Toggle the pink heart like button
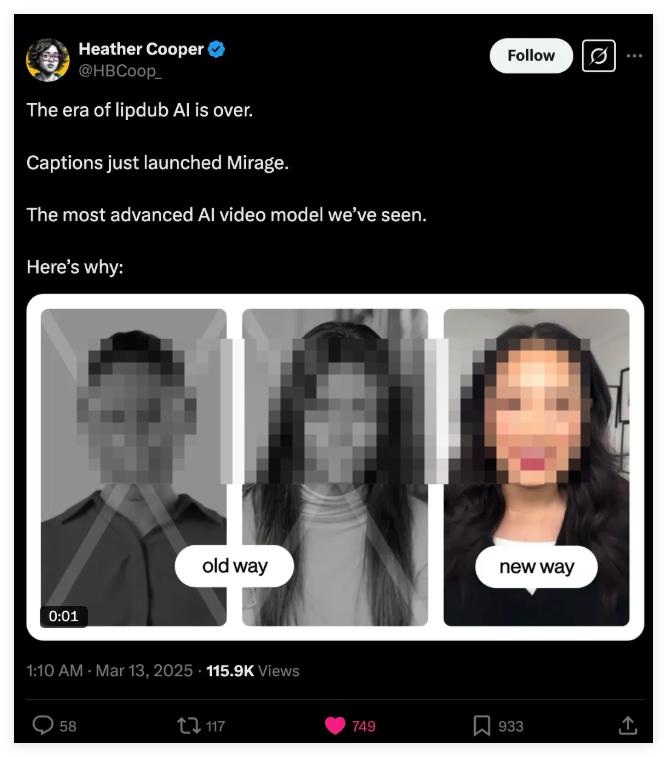The image size is (667, 757). pos(337,726)
